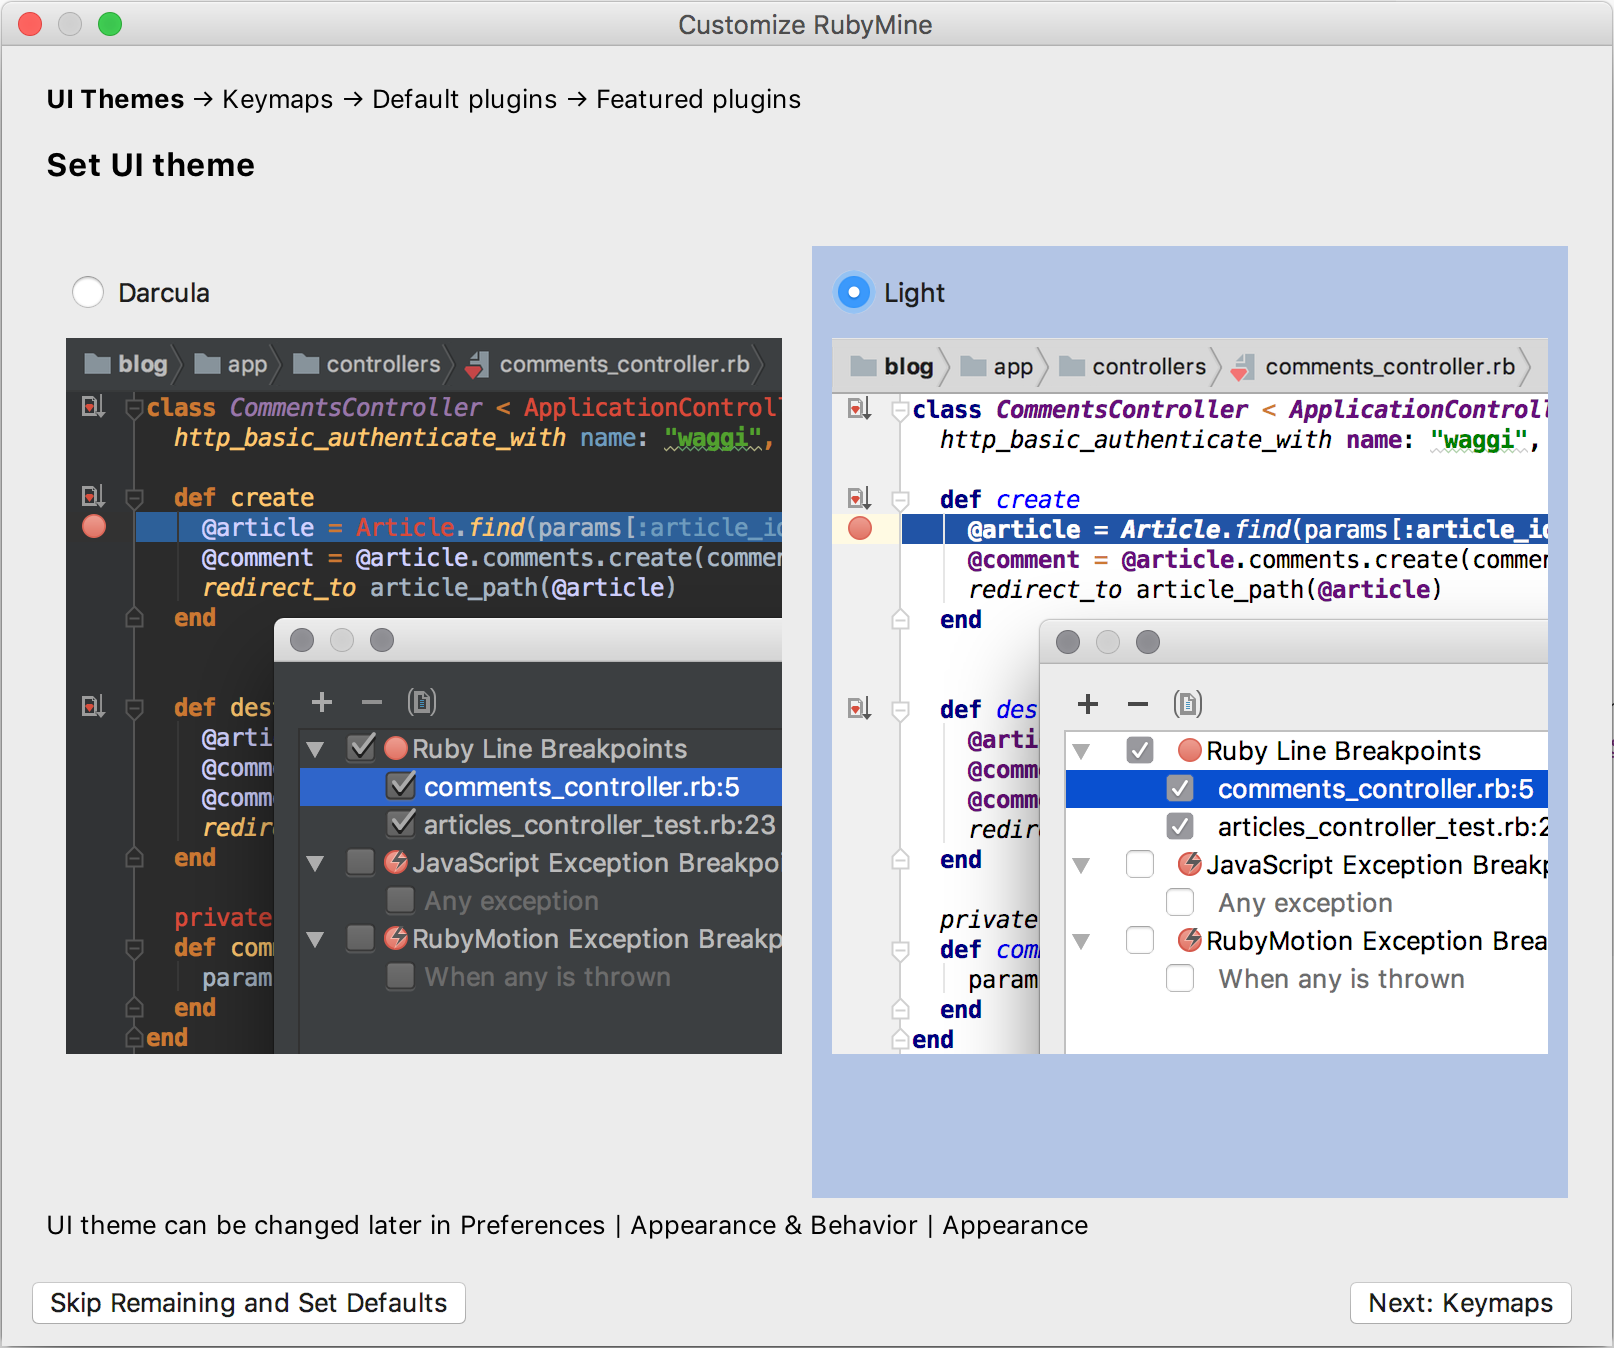Minimize the Customize RubyMine window

(x=70, y=24)
